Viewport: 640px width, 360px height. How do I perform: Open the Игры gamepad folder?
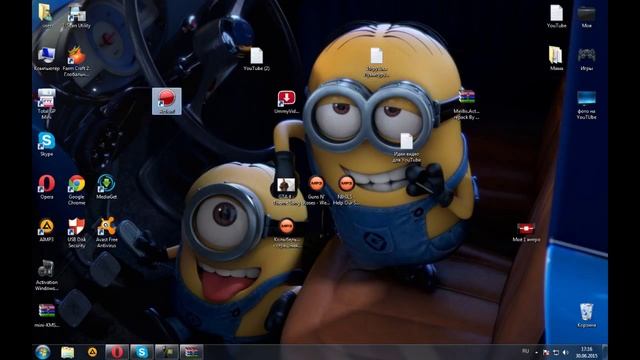click(587, 59)
